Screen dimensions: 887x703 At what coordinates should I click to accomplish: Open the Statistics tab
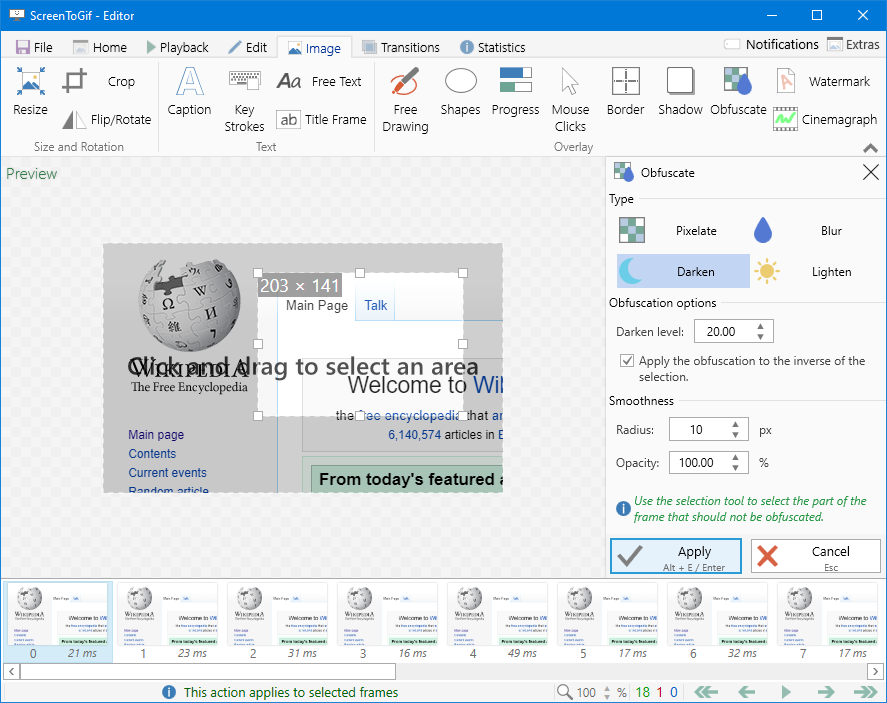point(493,48)
